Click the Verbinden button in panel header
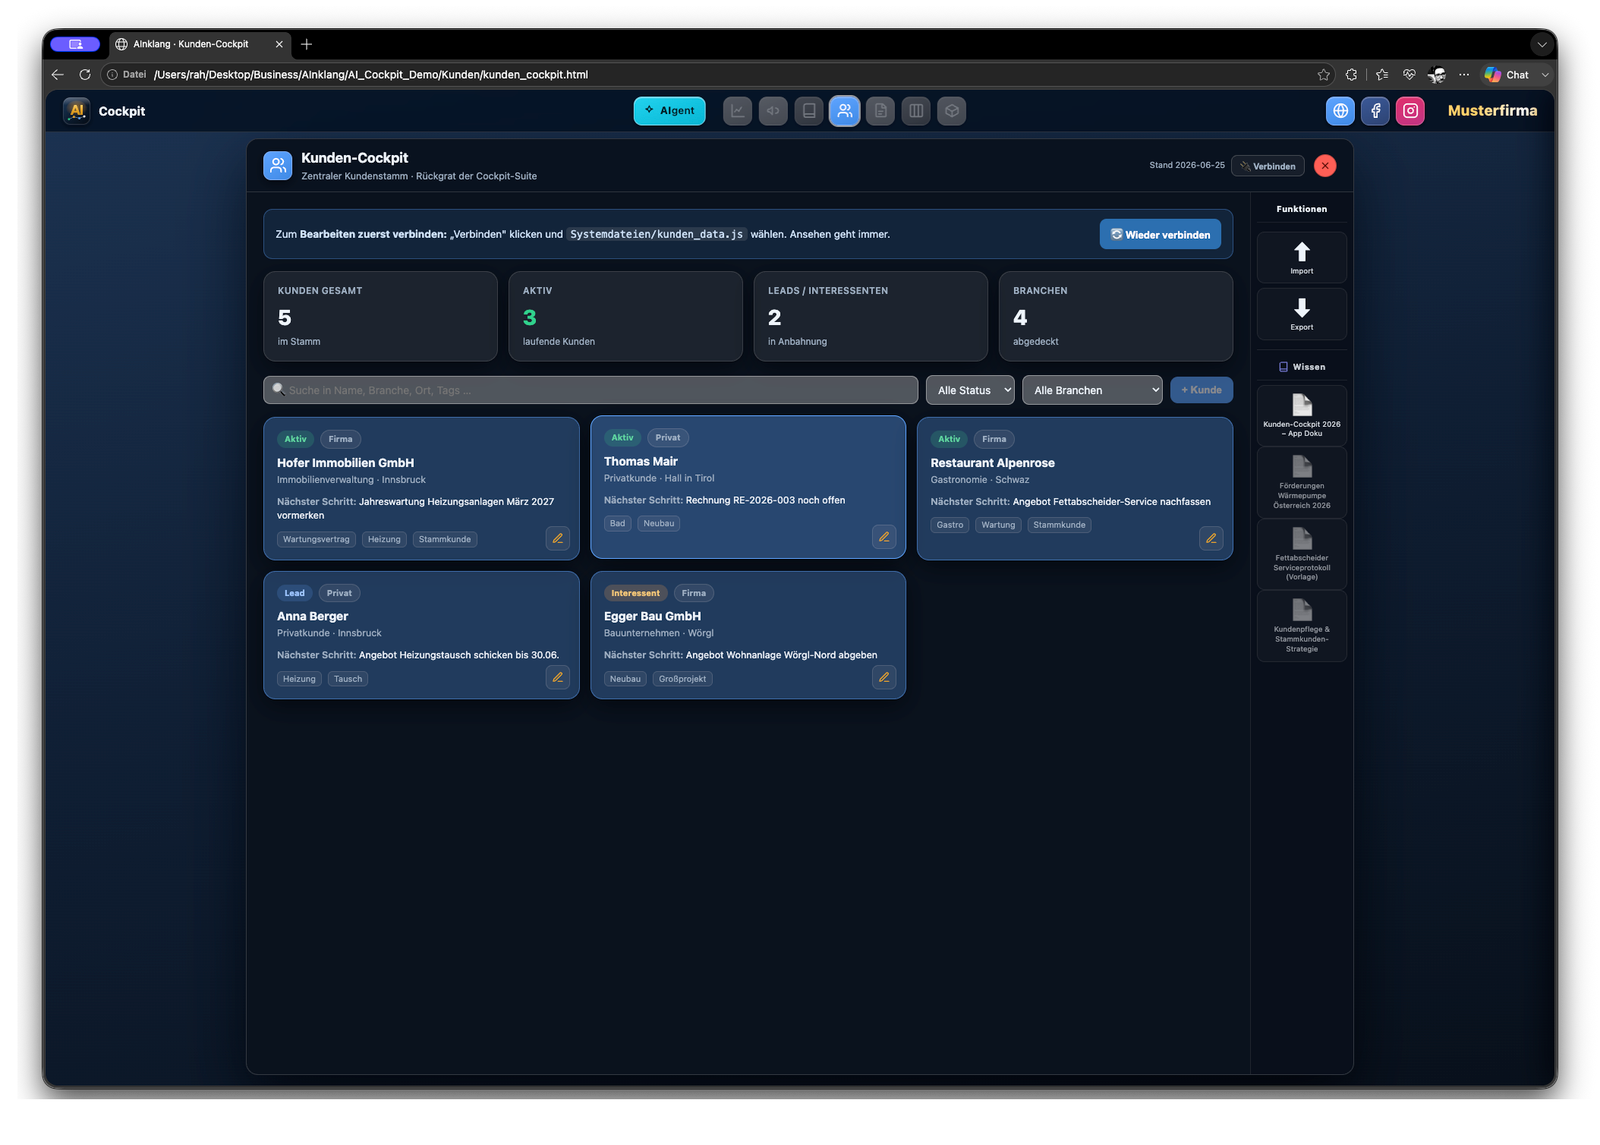1600x1145 pixels. tap(1268, 166)
